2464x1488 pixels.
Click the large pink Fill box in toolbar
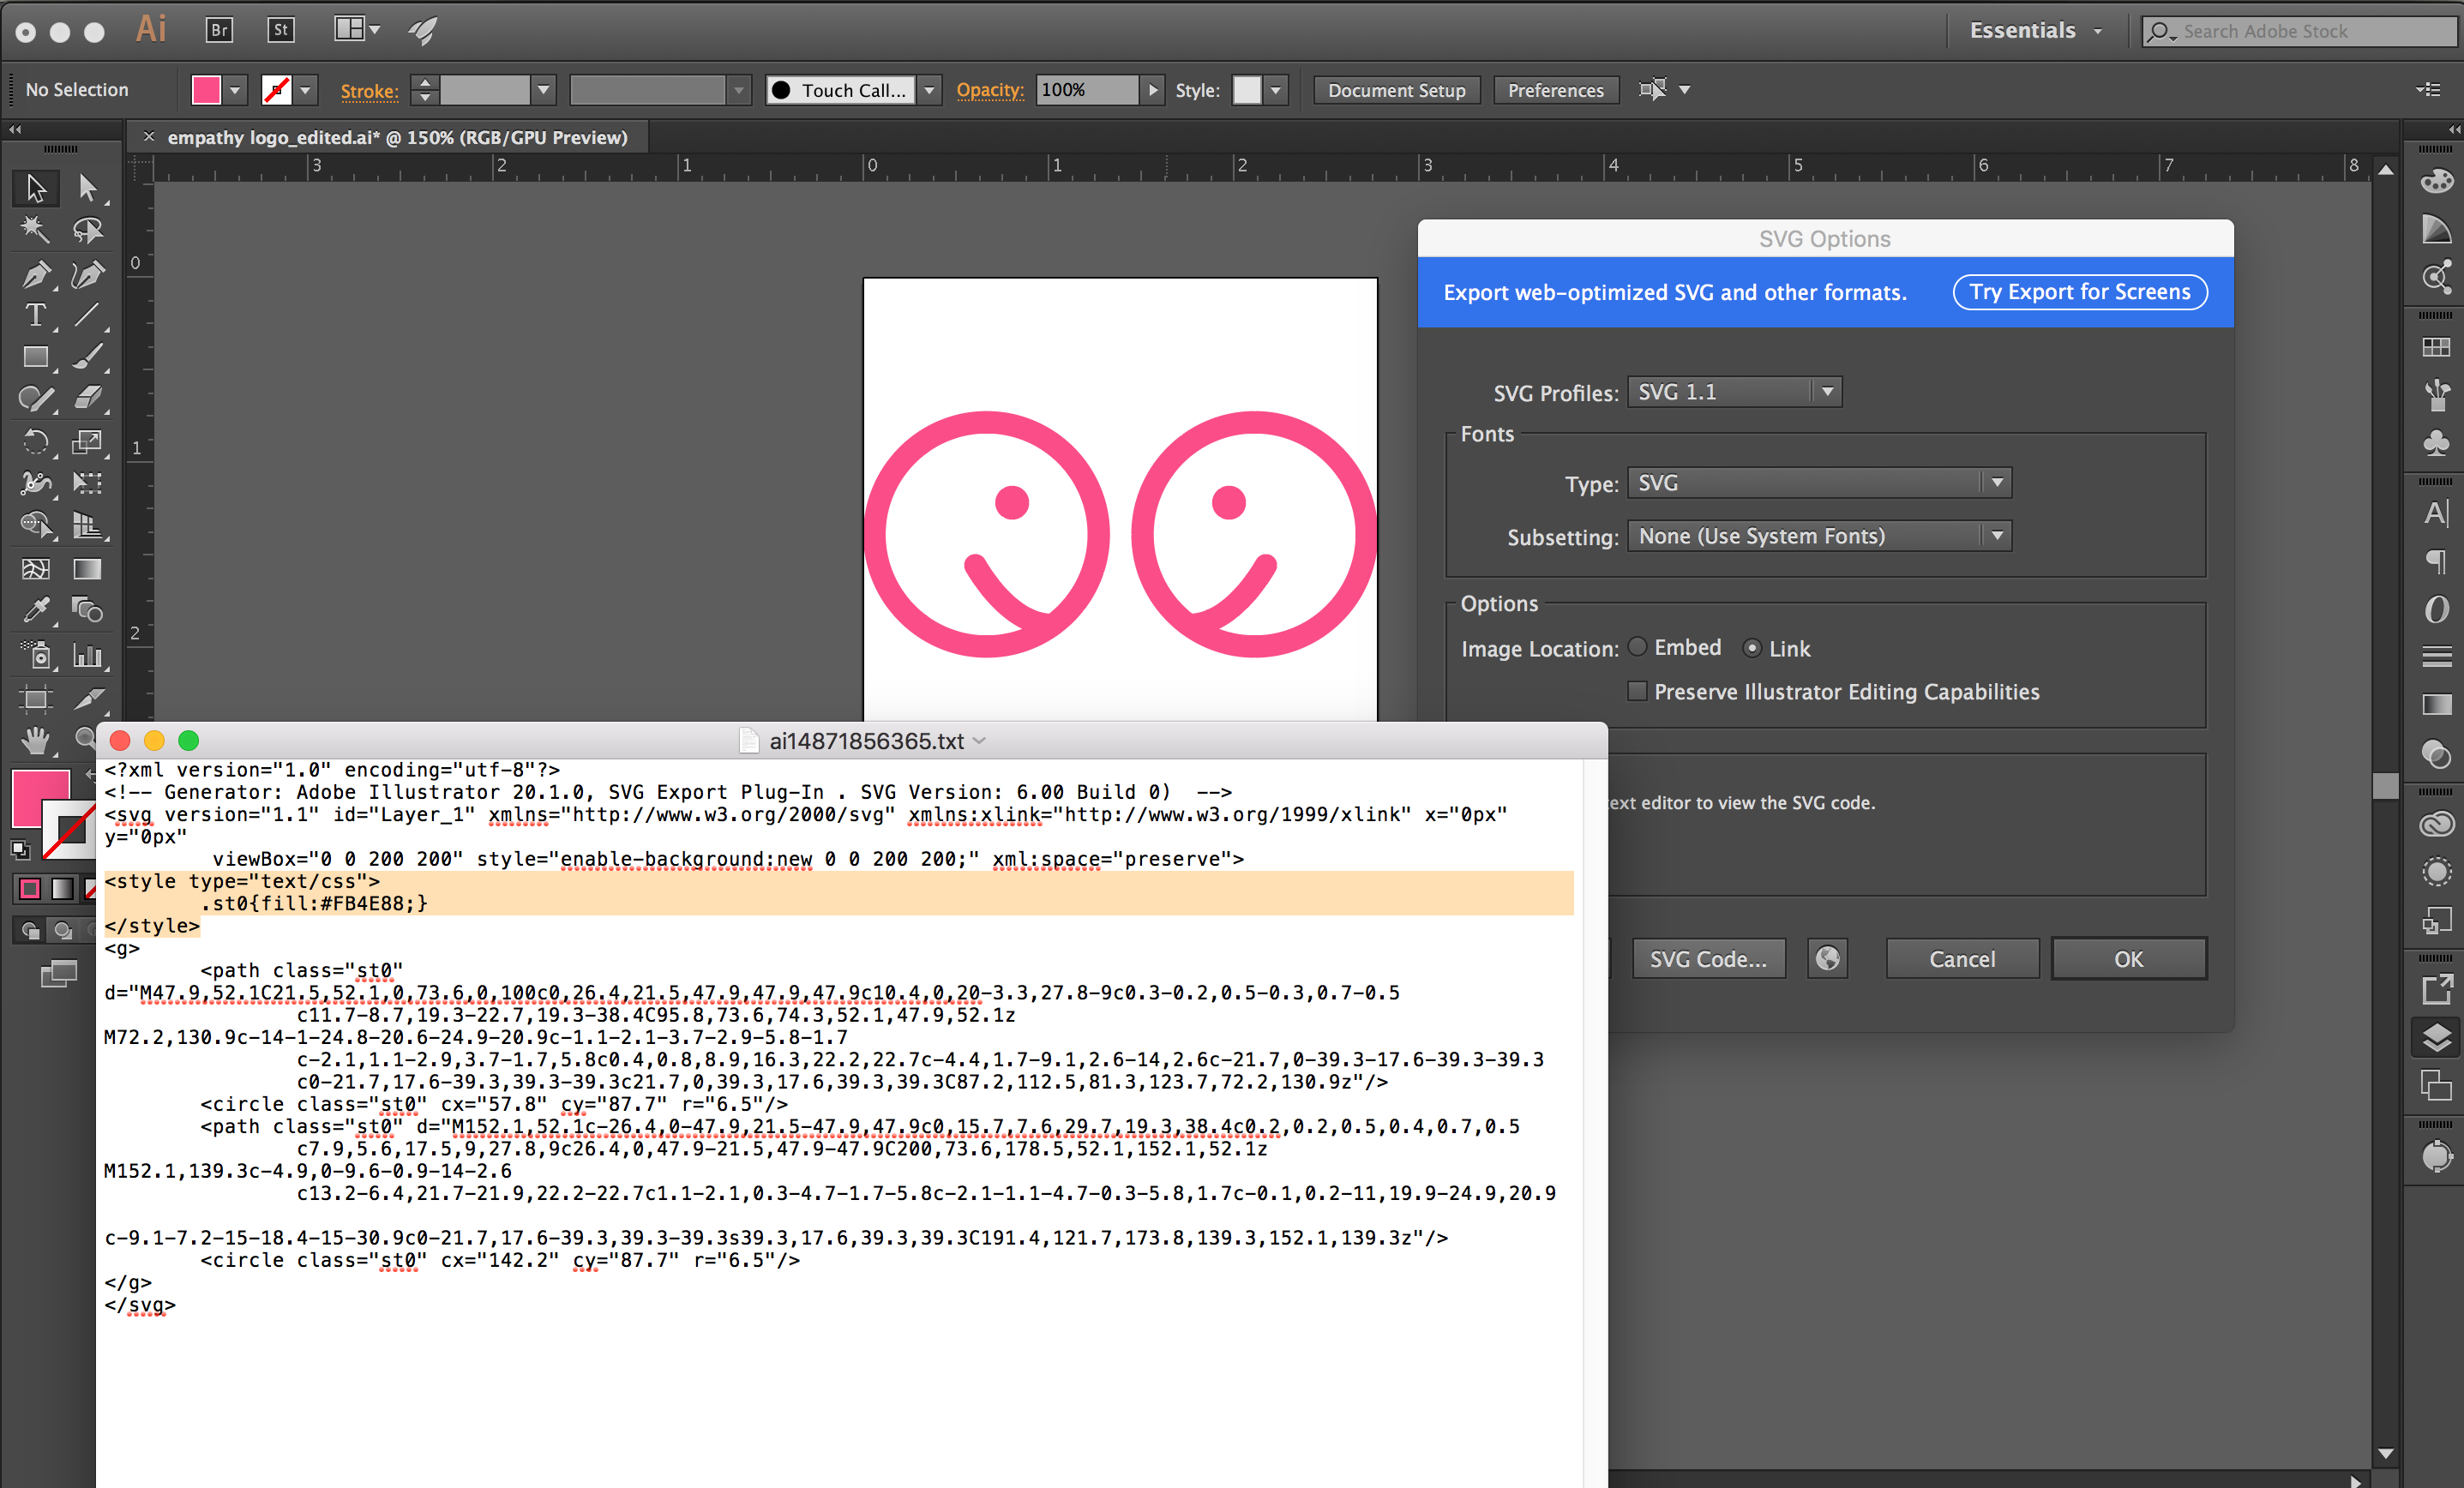pyautogui.click(x=40, y=797)
